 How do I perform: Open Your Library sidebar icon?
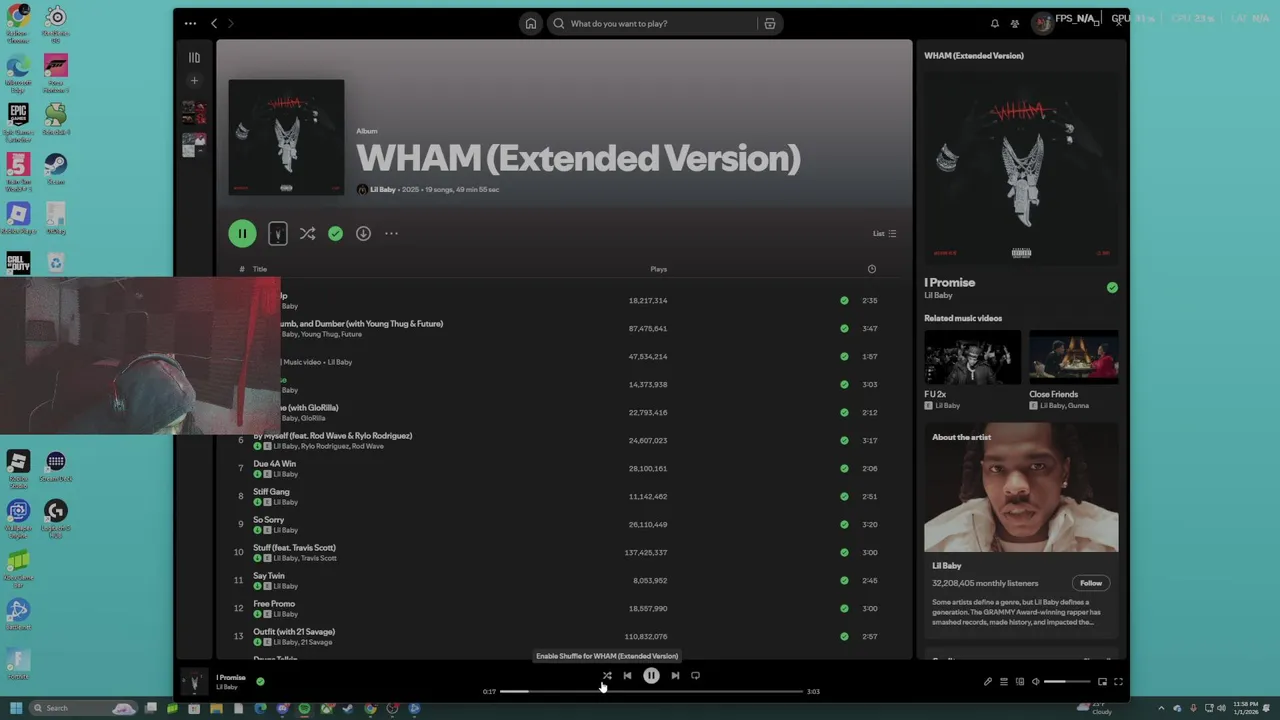(x=194, y=58)
